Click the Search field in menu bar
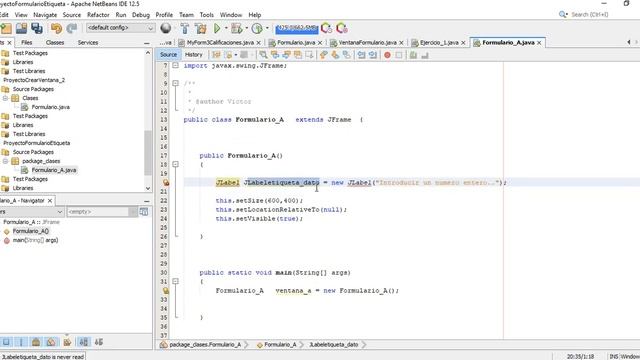The height and width of the screenshot is (360, 640). [x=590, y=14]
